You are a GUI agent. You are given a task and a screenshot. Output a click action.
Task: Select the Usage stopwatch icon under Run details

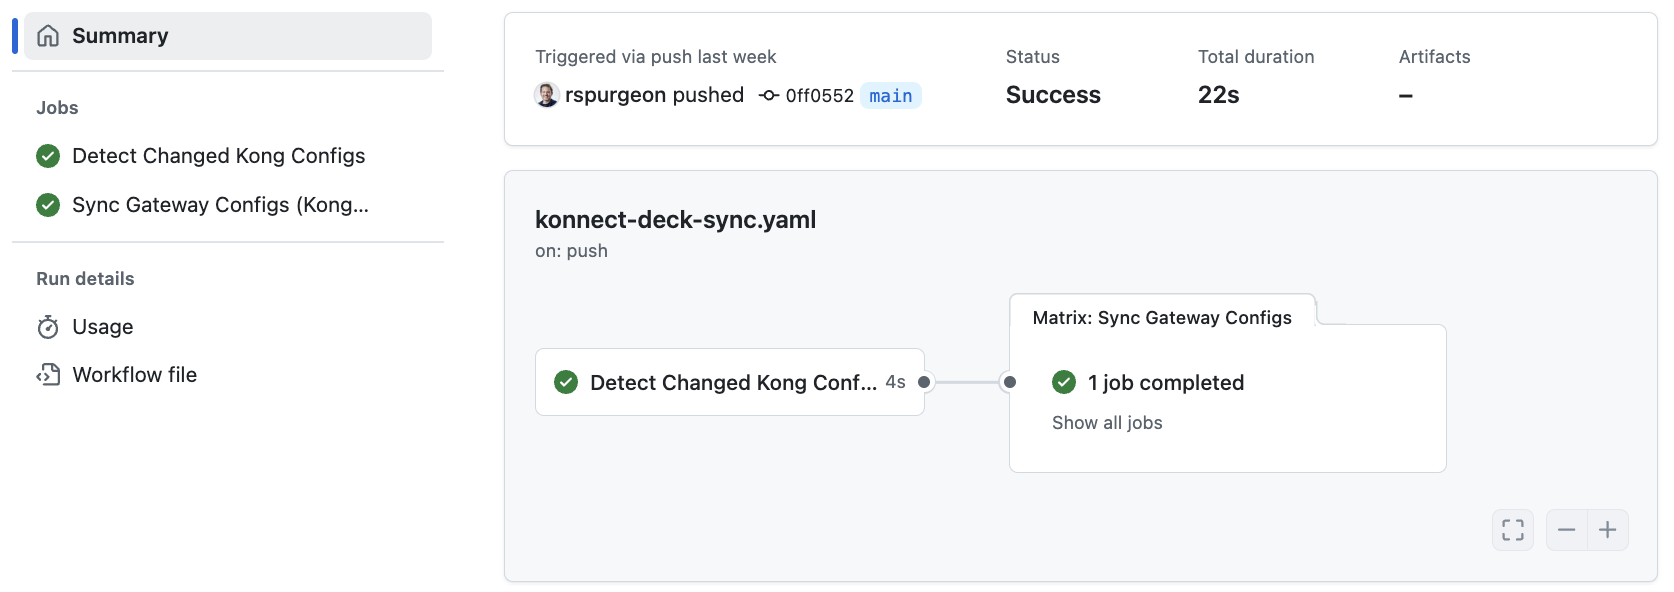coord(47,326)
